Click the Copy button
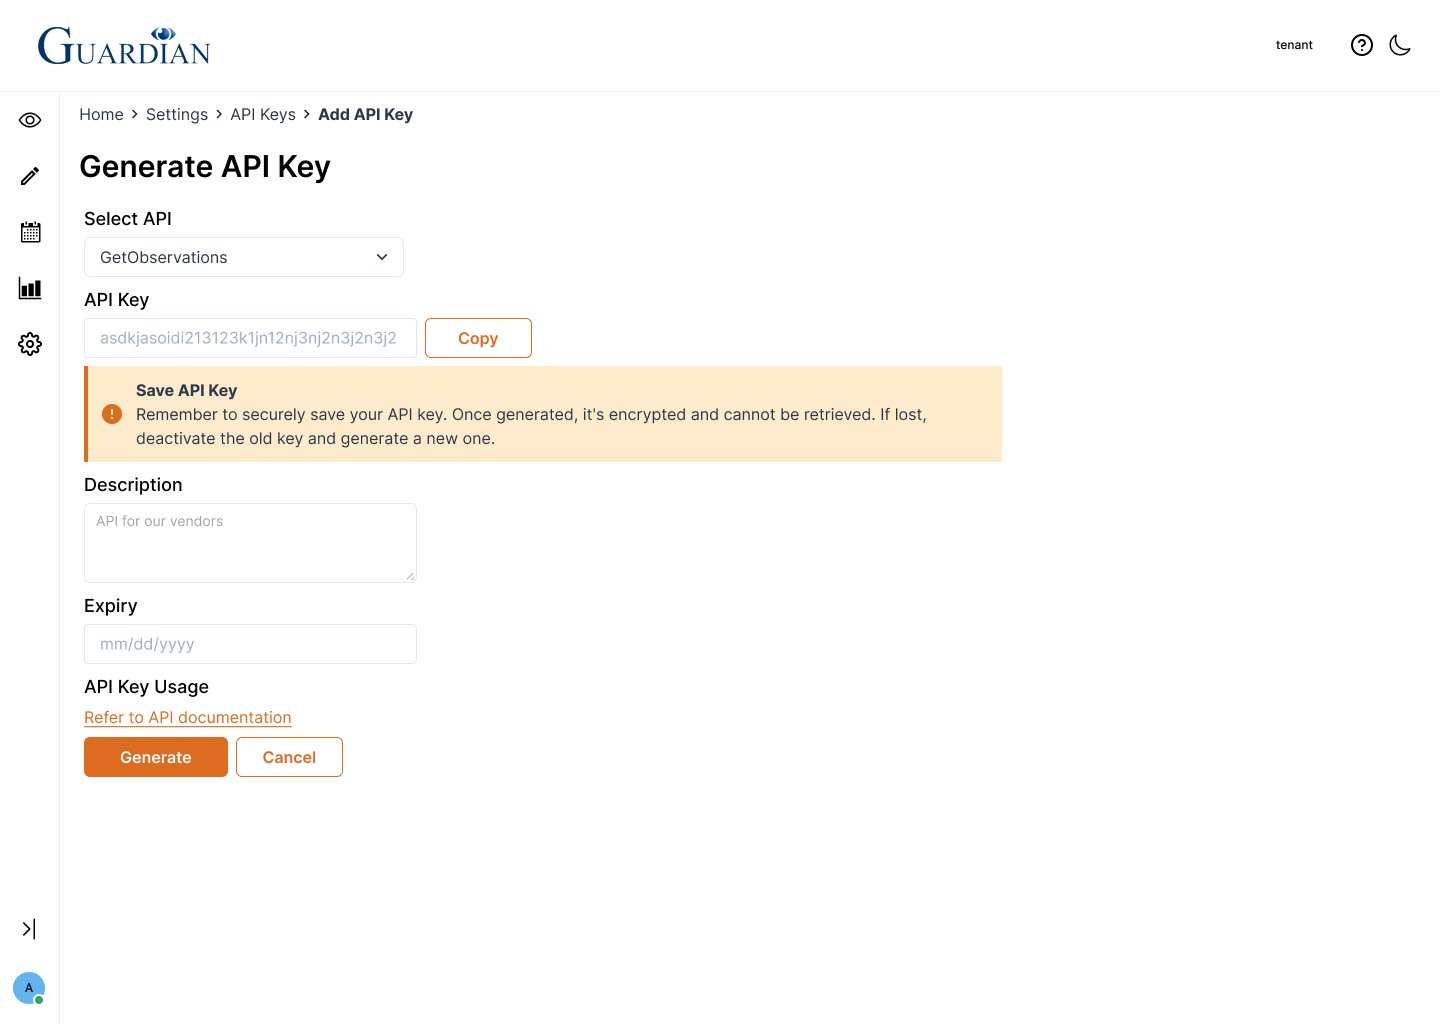 tap(478, 338)
